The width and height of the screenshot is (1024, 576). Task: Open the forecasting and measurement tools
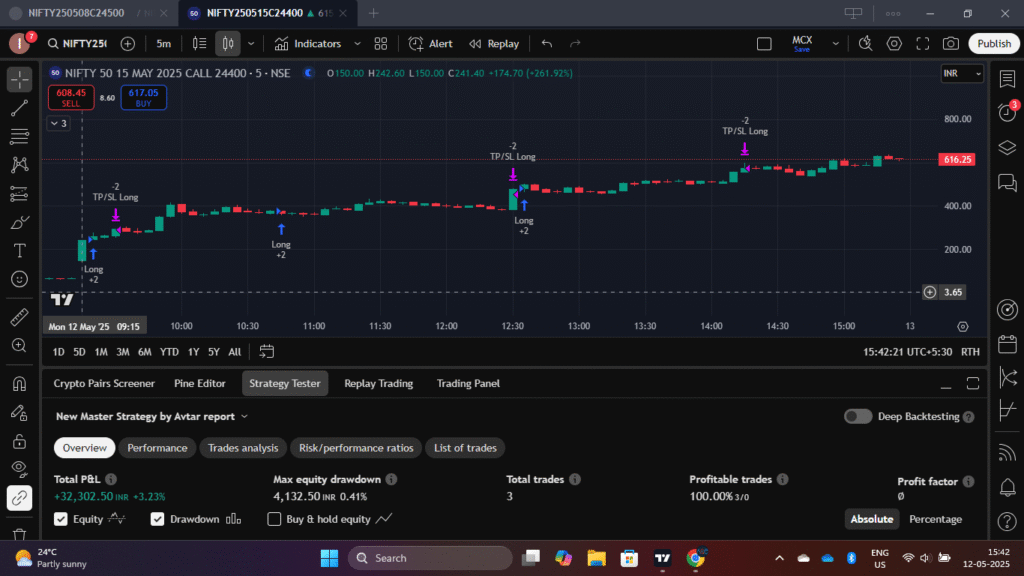pos(20,193)
